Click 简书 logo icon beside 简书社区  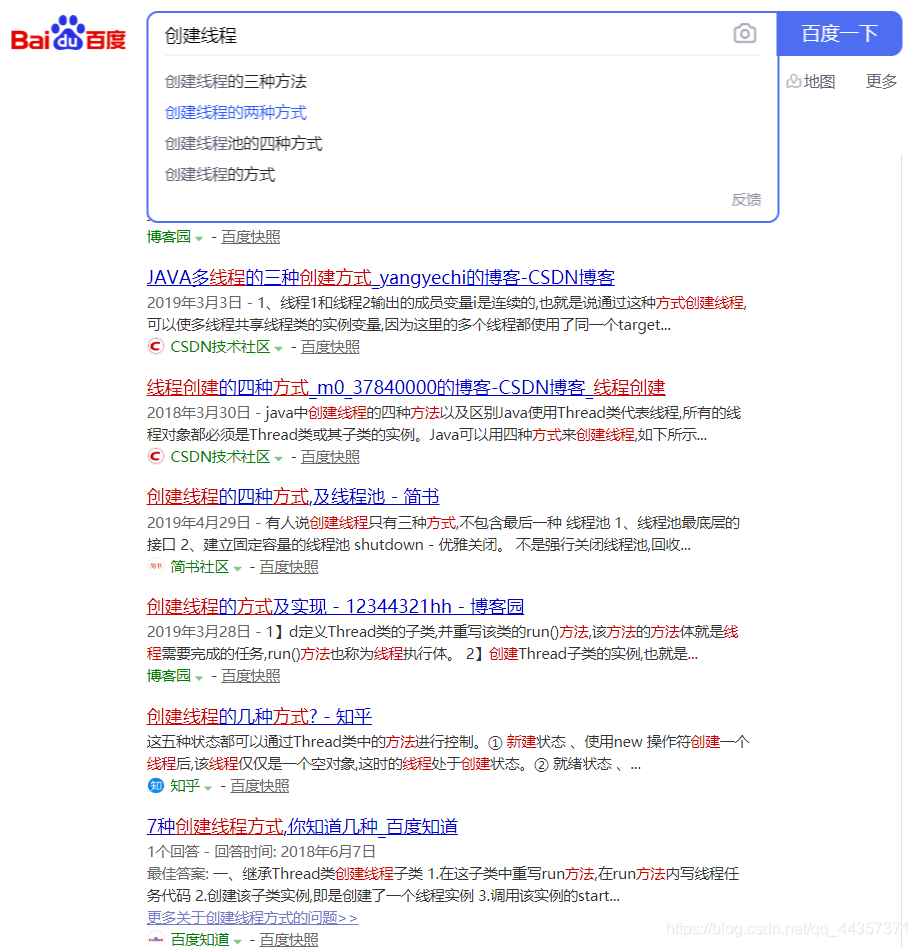point(156,567)
